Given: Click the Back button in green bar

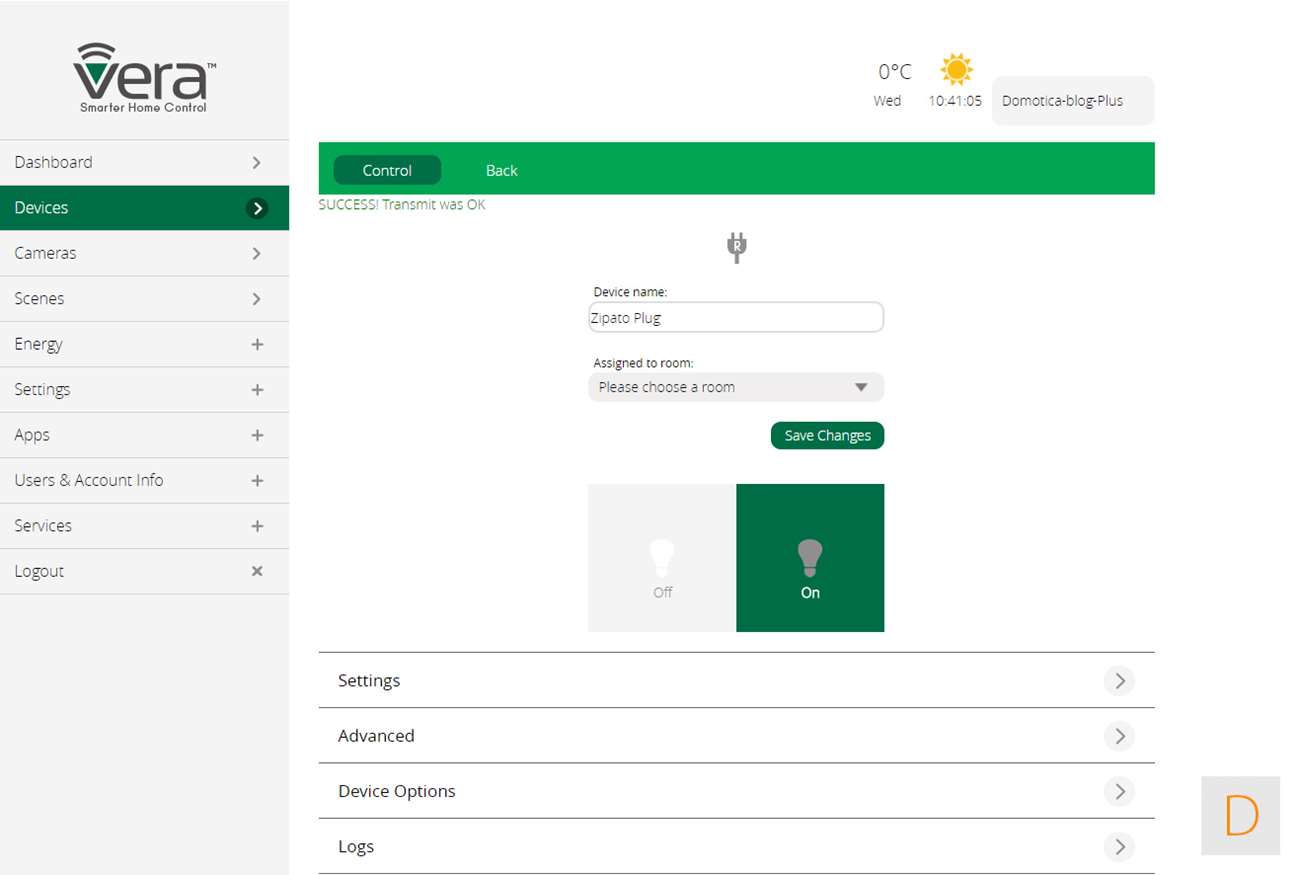Looking at the screenshot, I should click(x=501, y=171).
